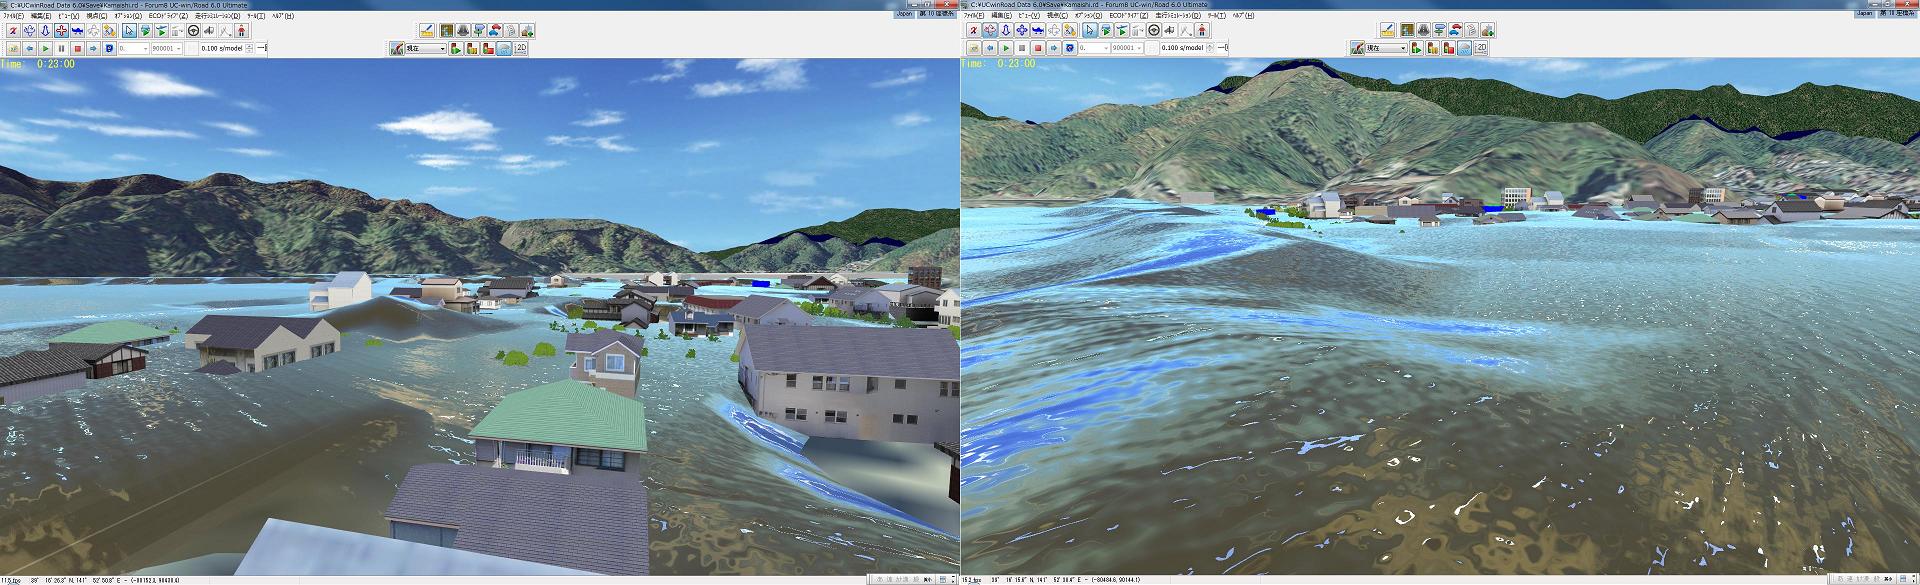Start the flight-path play icon in left window
The height and width of the screenshot is (585, 1920).
(161, 30)
